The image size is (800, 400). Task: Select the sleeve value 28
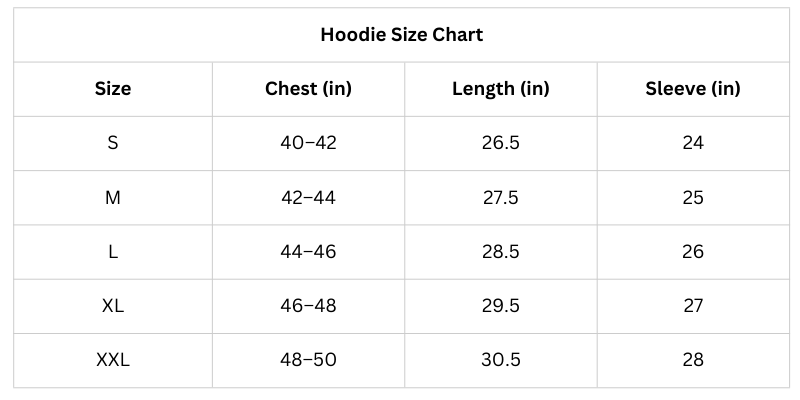point(693,359)
